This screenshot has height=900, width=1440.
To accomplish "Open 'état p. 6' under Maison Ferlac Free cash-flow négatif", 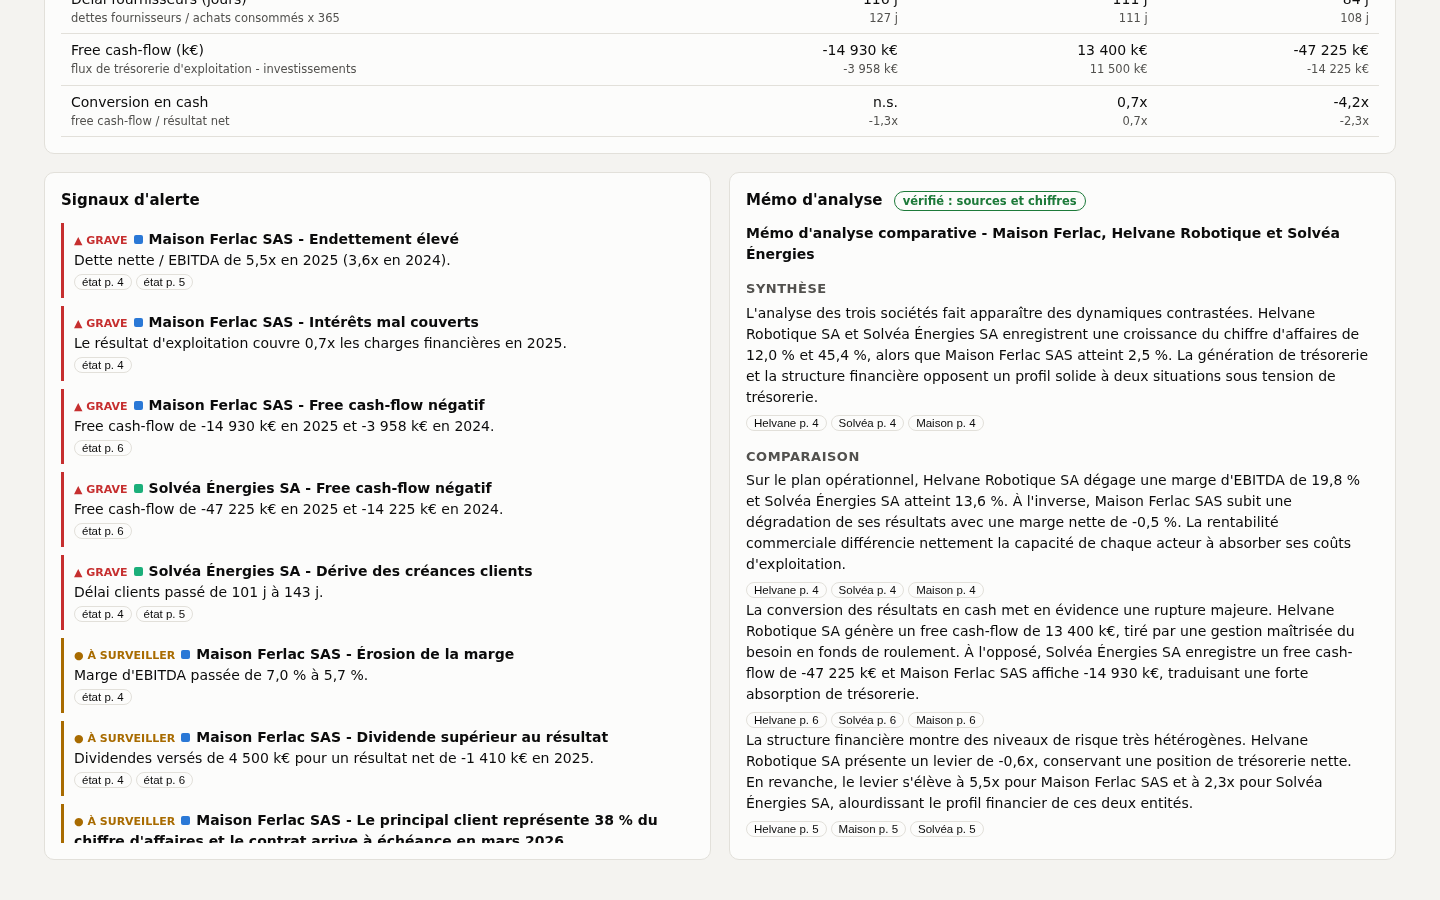I will click(103, 448).
